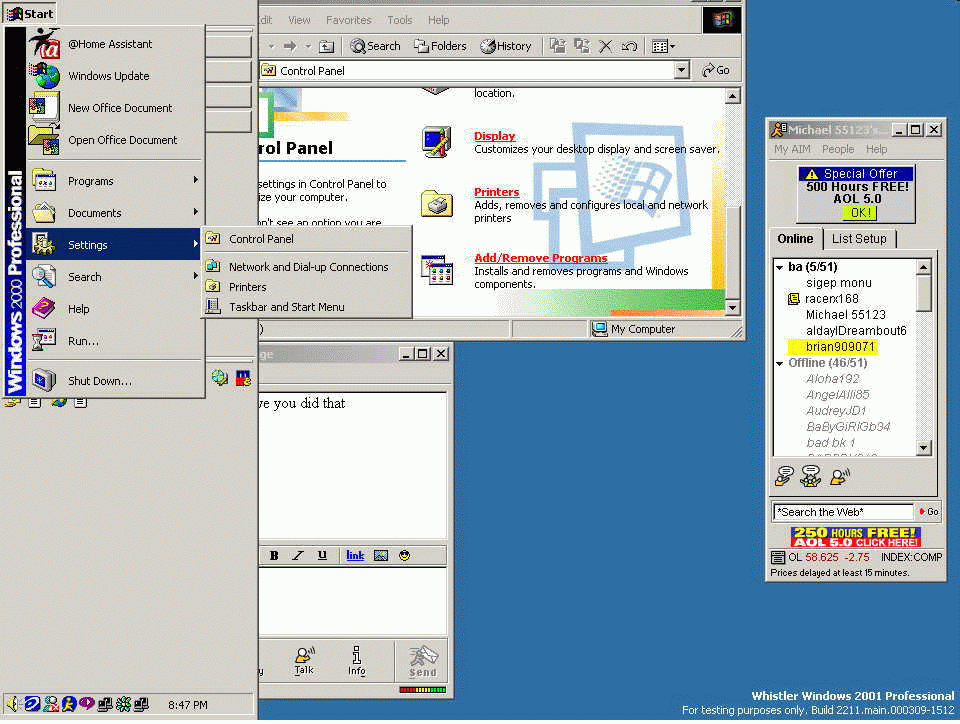
Task: Open the Help menu in Control Panel window
Action: 438,20
